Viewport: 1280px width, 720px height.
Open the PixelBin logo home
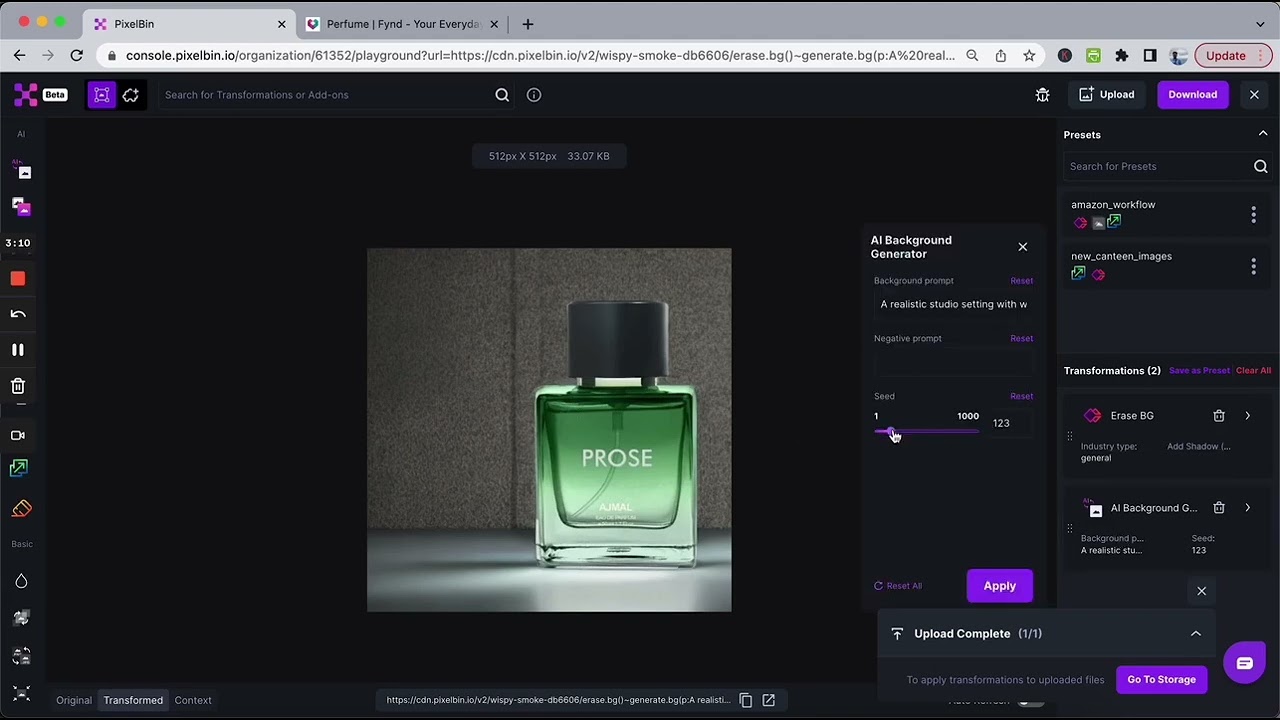(x=26, y=95)
